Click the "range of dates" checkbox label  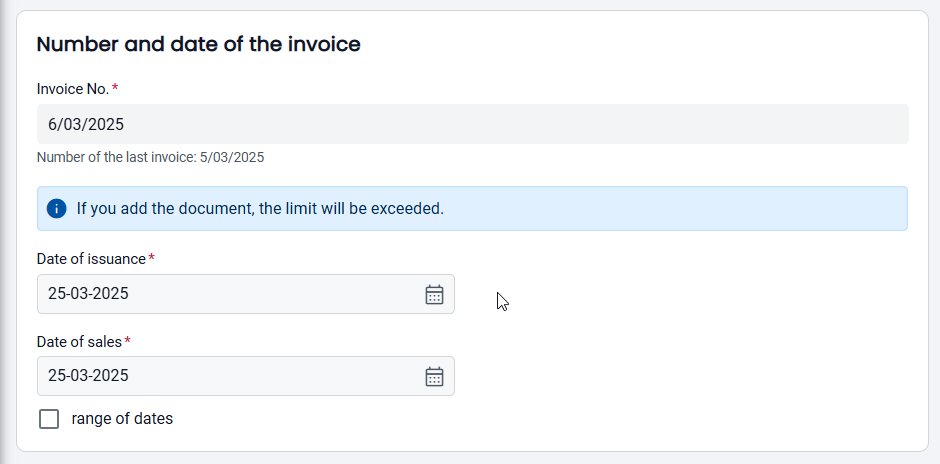point(122,419)
